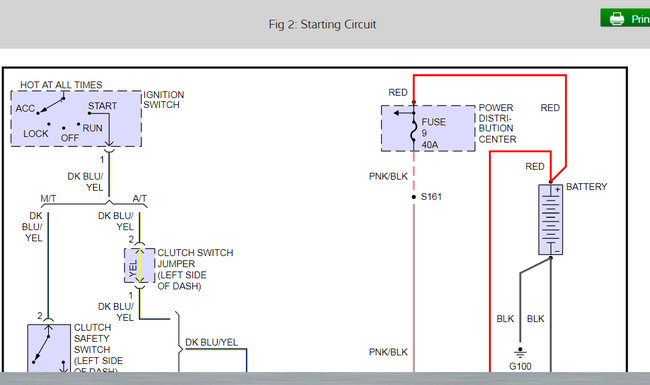Click the BATTERY label
Viewport: 650px width, 385px height.
coord(587,186)
